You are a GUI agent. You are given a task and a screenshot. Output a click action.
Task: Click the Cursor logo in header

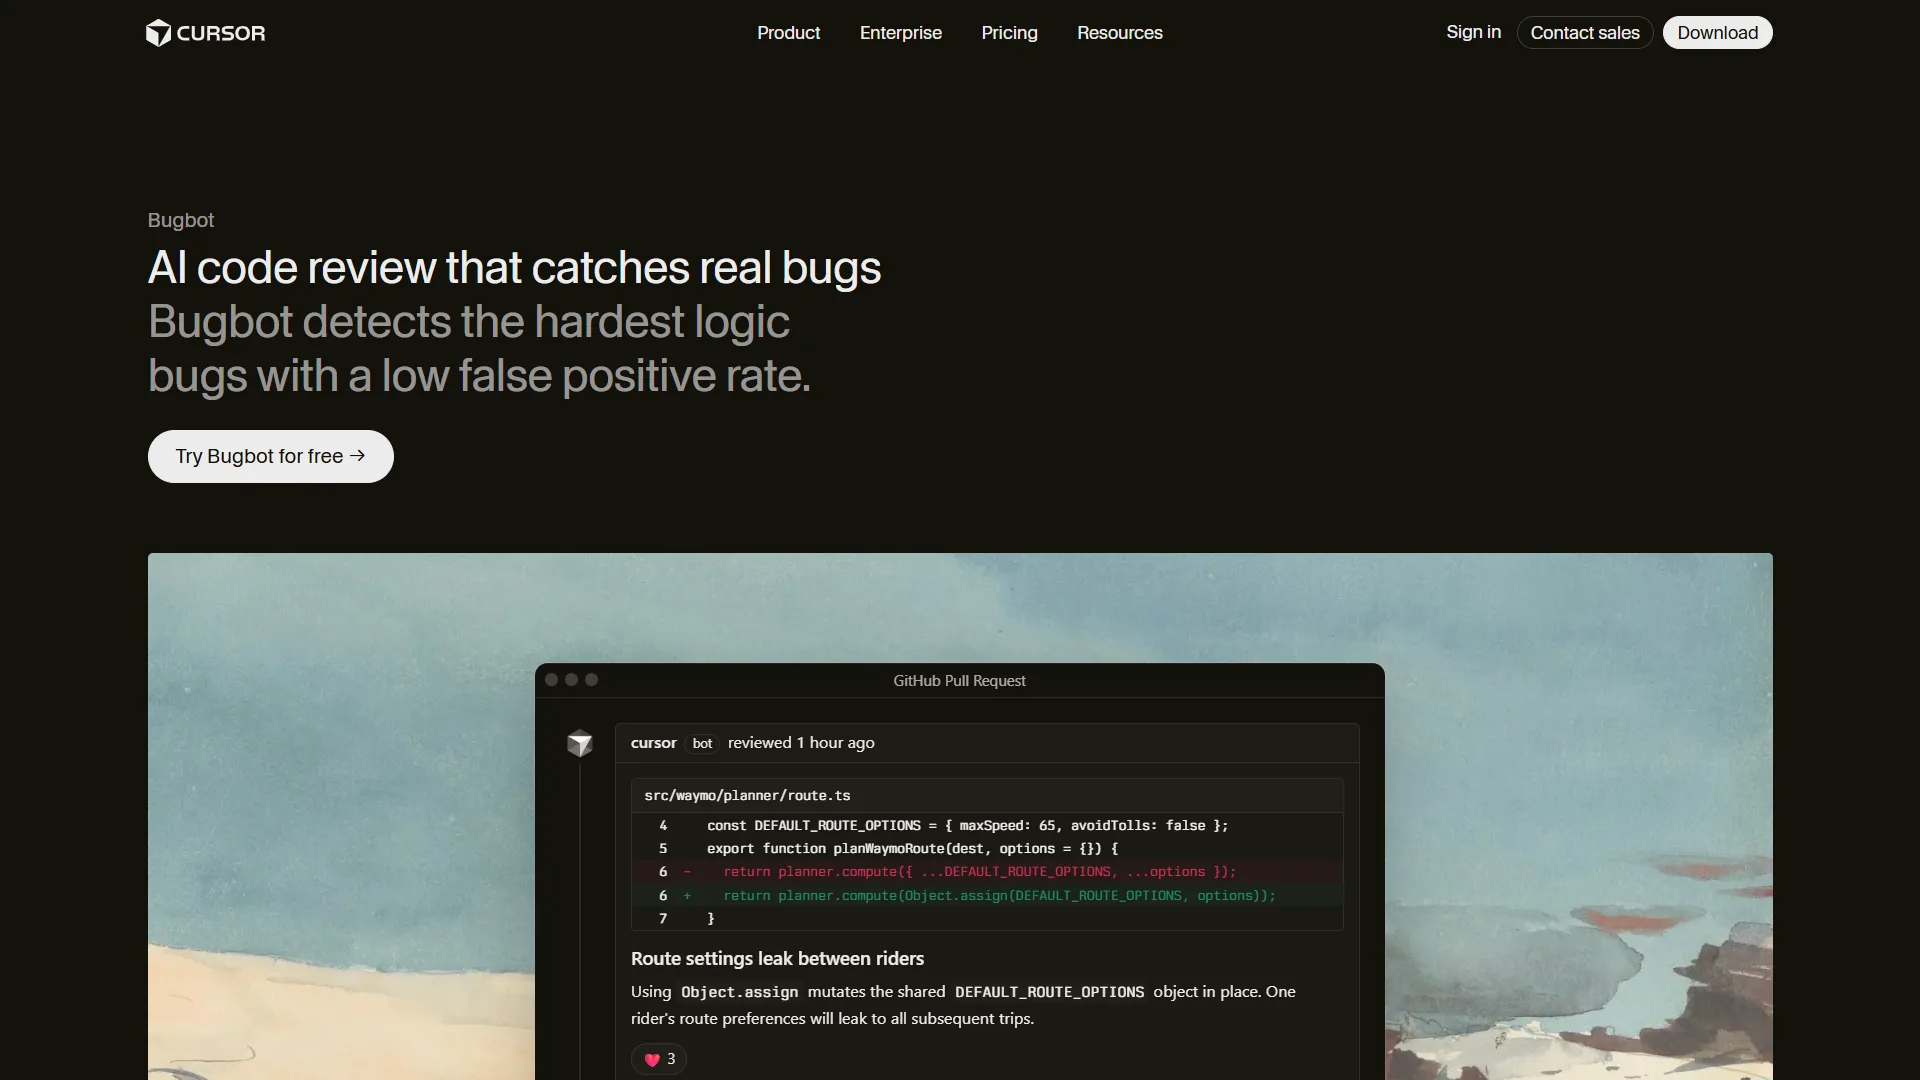tap(206, 33)
